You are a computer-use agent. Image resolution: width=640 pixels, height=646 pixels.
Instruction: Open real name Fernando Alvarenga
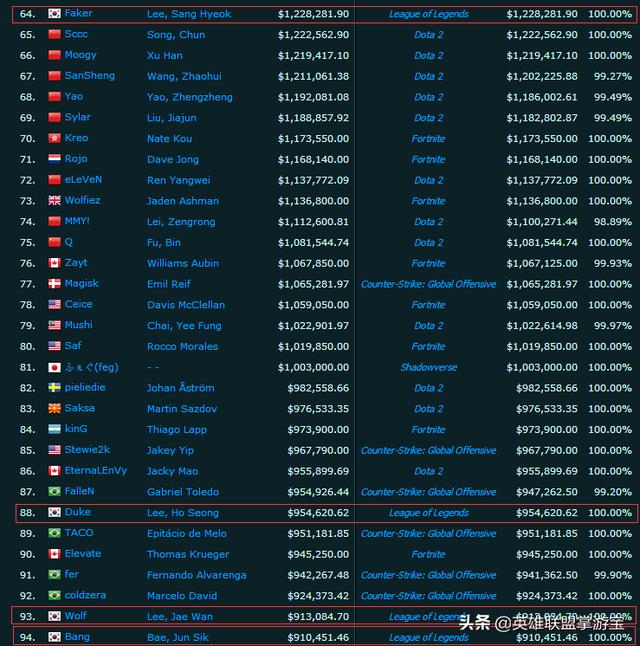[x=197, y=575]
